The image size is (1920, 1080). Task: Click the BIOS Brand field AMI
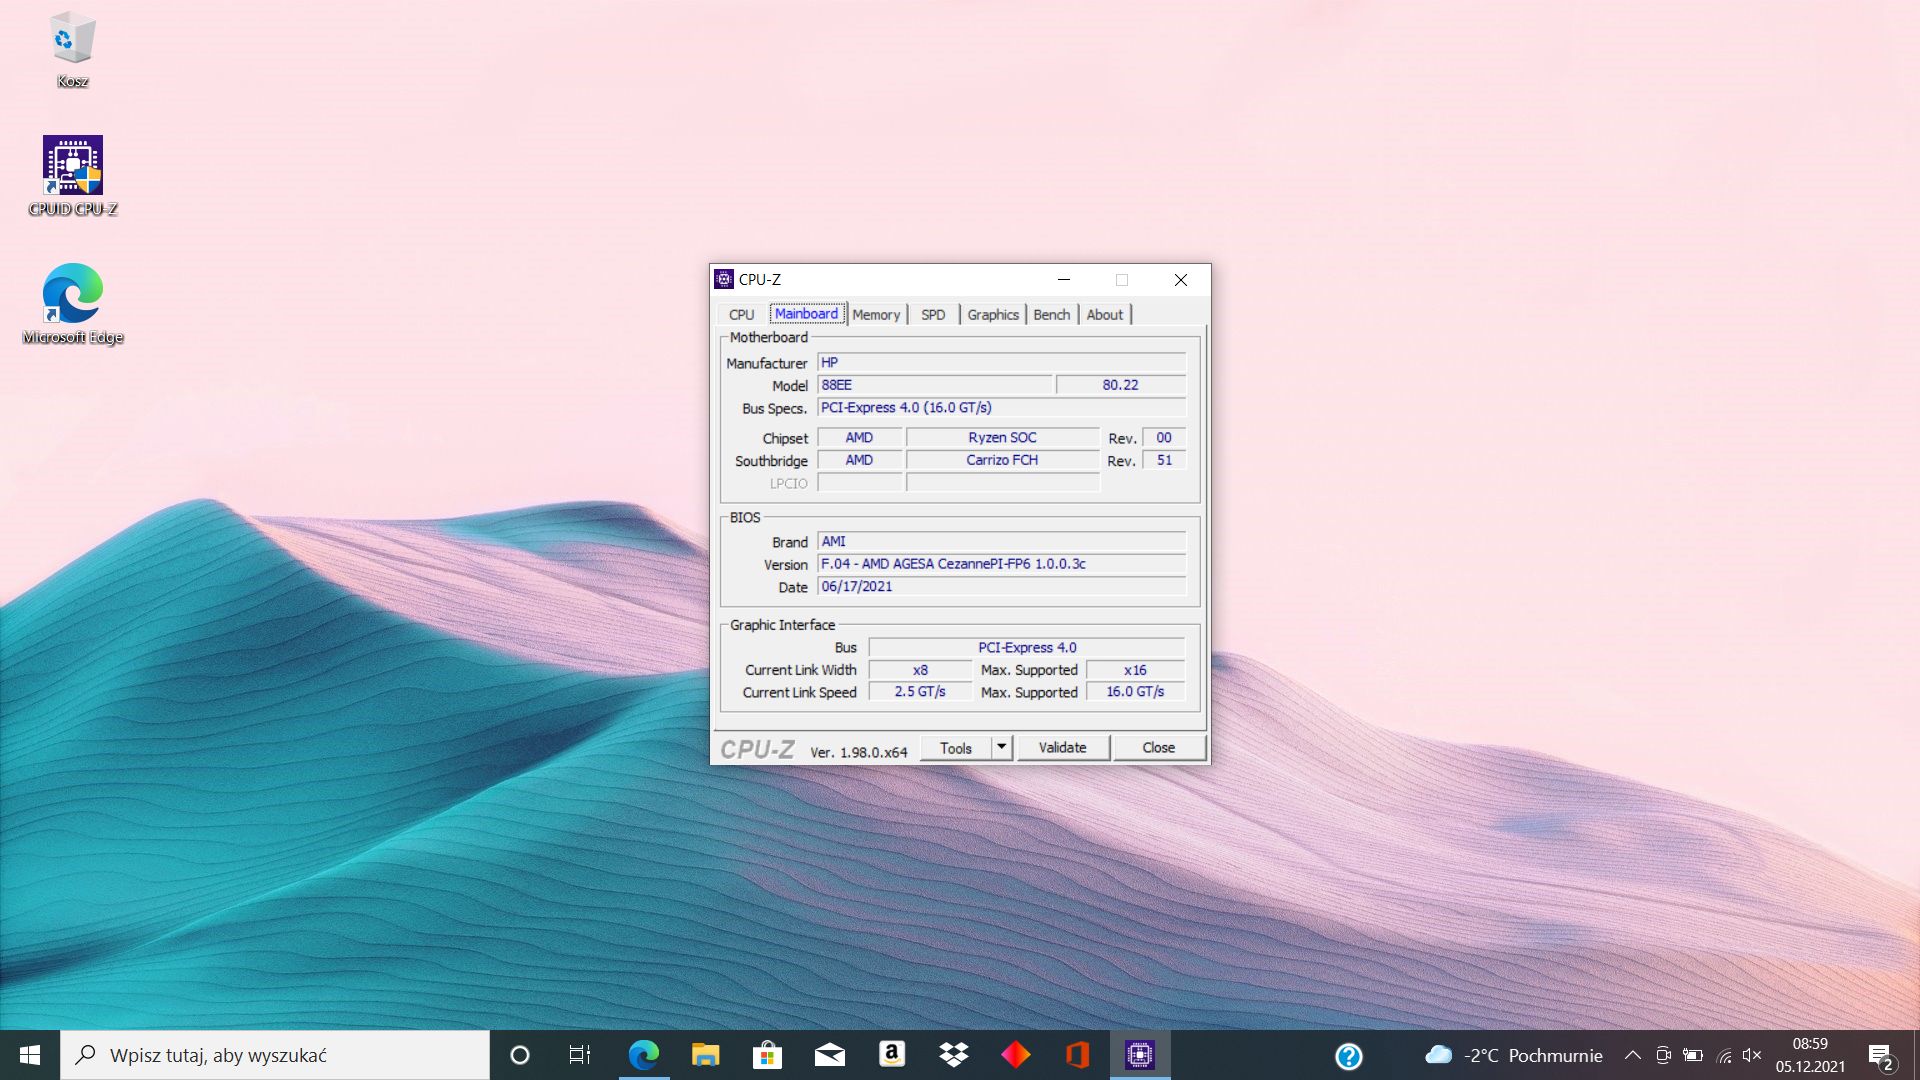[x=1002, y=542]
